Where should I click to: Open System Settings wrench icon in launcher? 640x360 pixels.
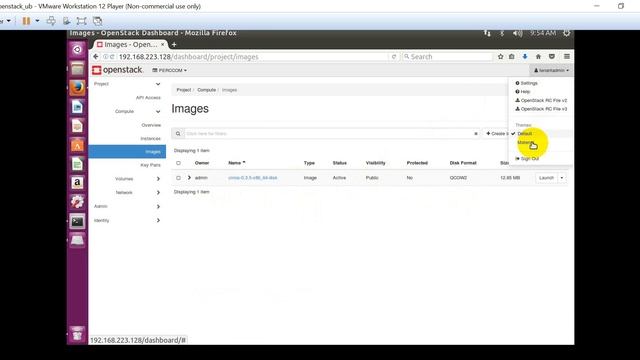(77, 202)
